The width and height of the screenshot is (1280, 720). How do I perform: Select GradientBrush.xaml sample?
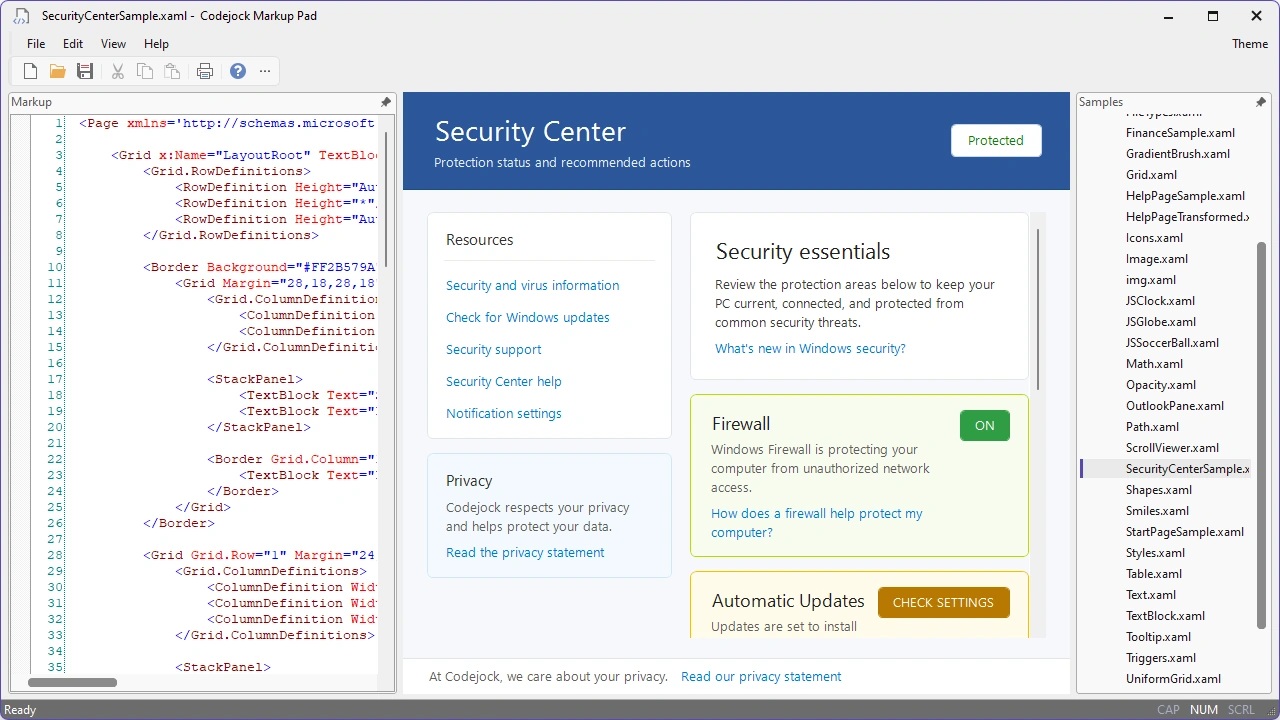(1178, 154)
